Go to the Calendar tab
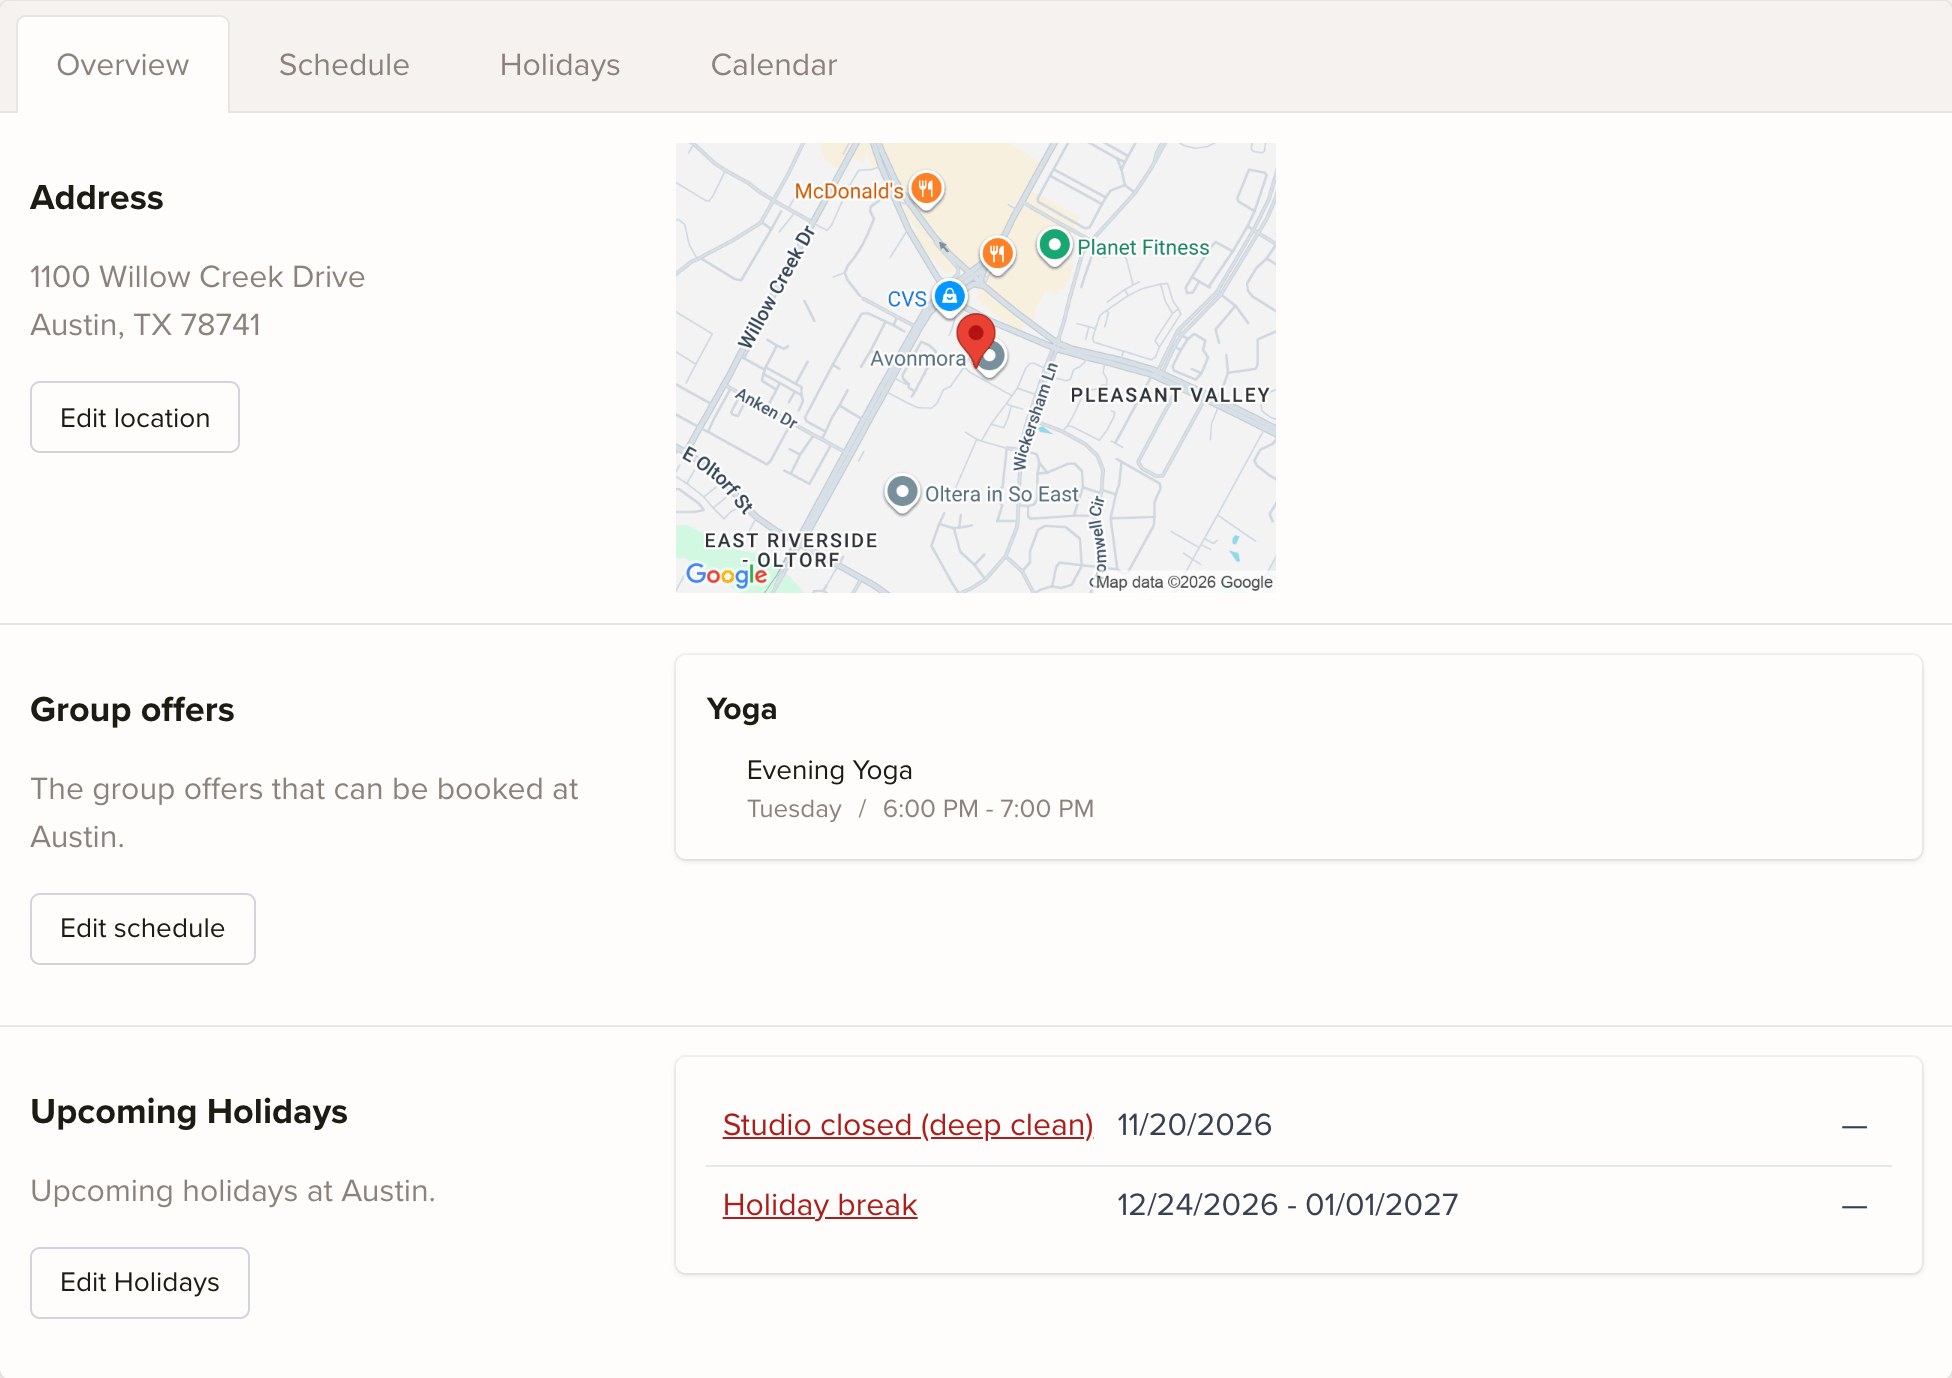 coord(774,65)
